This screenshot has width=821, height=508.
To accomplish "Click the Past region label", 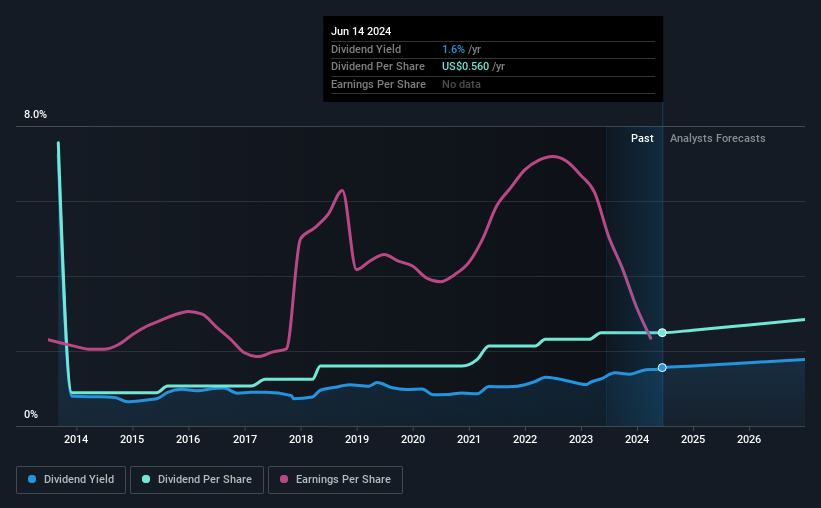I will coord(642,138).
